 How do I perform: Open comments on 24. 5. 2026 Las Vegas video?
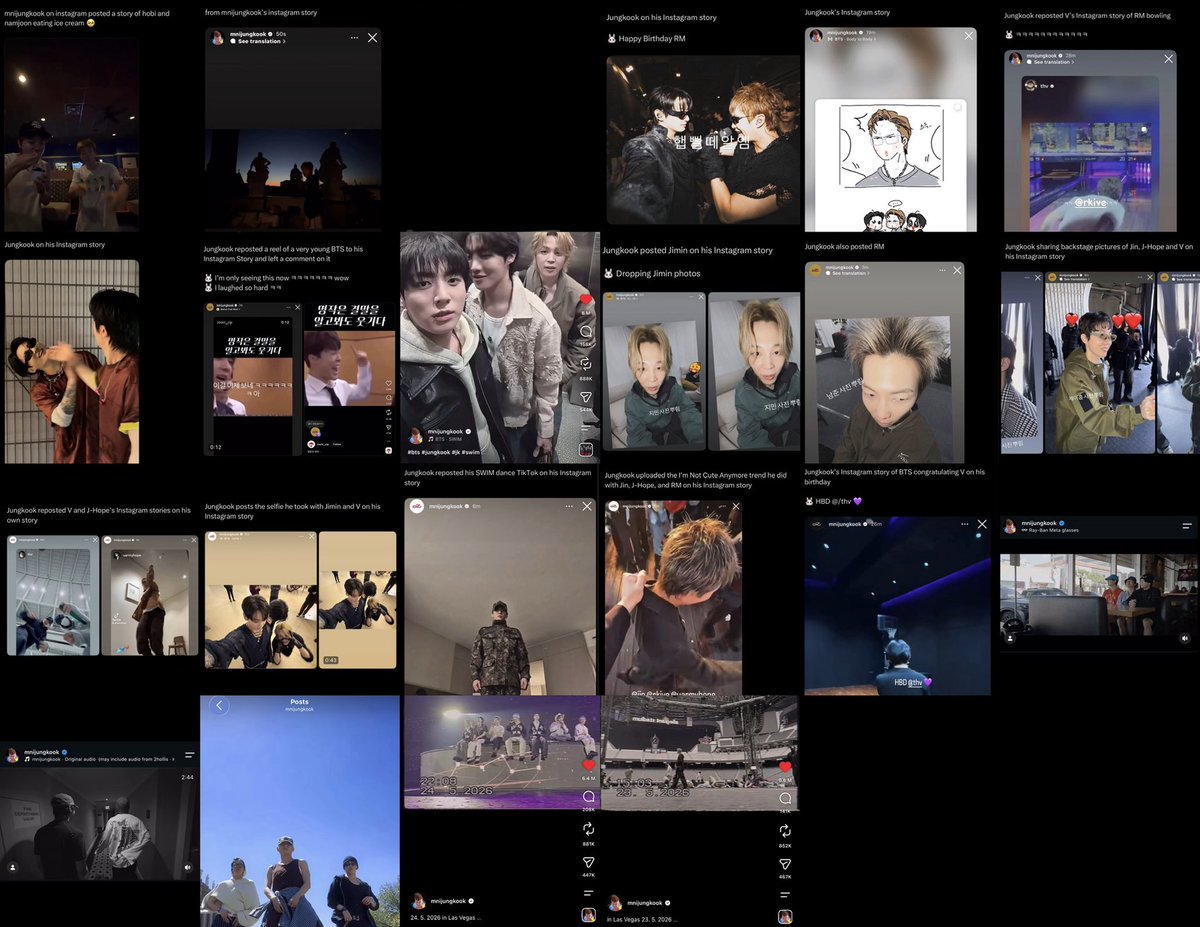tap(588, 797)
